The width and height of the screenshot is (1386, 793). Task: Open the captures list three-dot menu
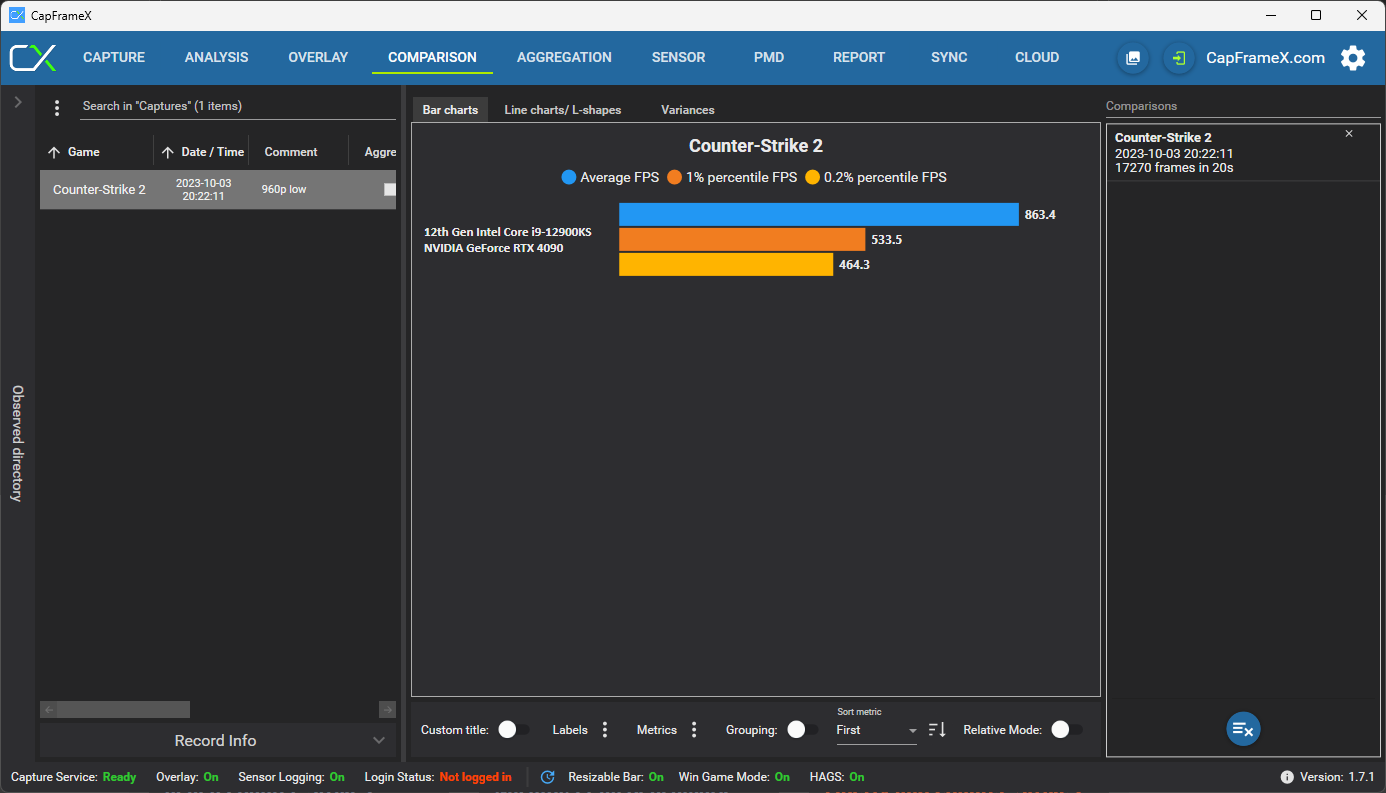pyautogui.click(x=57, y=107)
